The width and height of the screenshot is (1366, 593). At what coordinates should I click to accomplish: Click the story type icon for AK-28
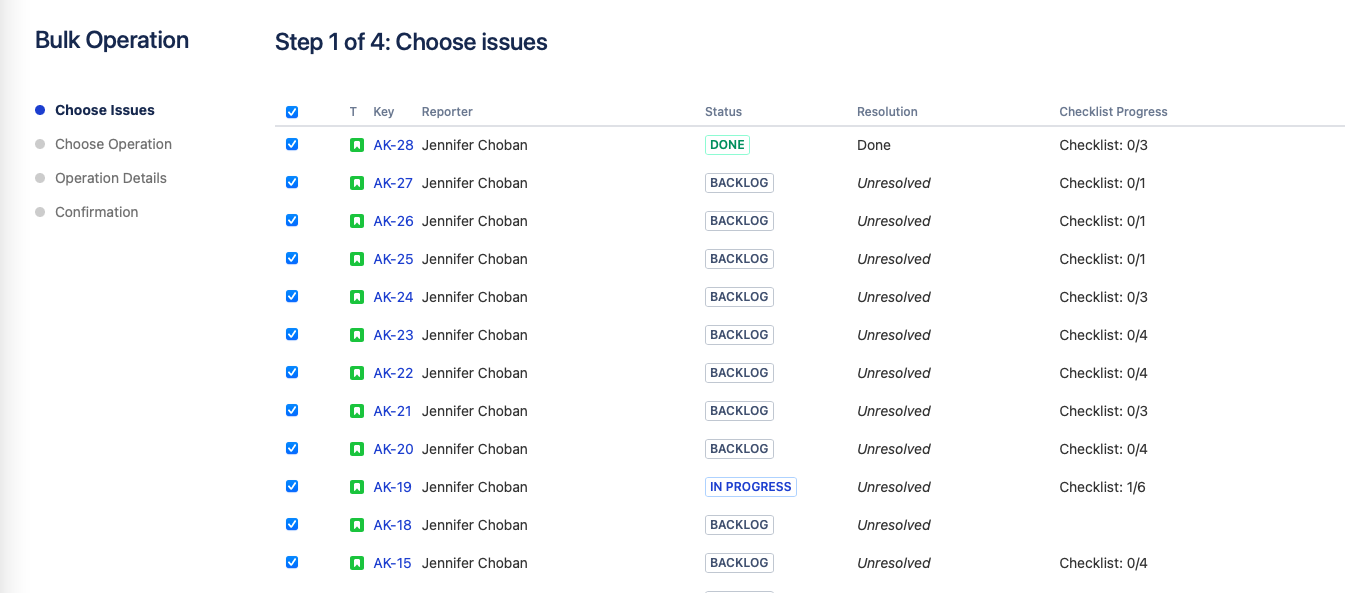click(357, 145)
